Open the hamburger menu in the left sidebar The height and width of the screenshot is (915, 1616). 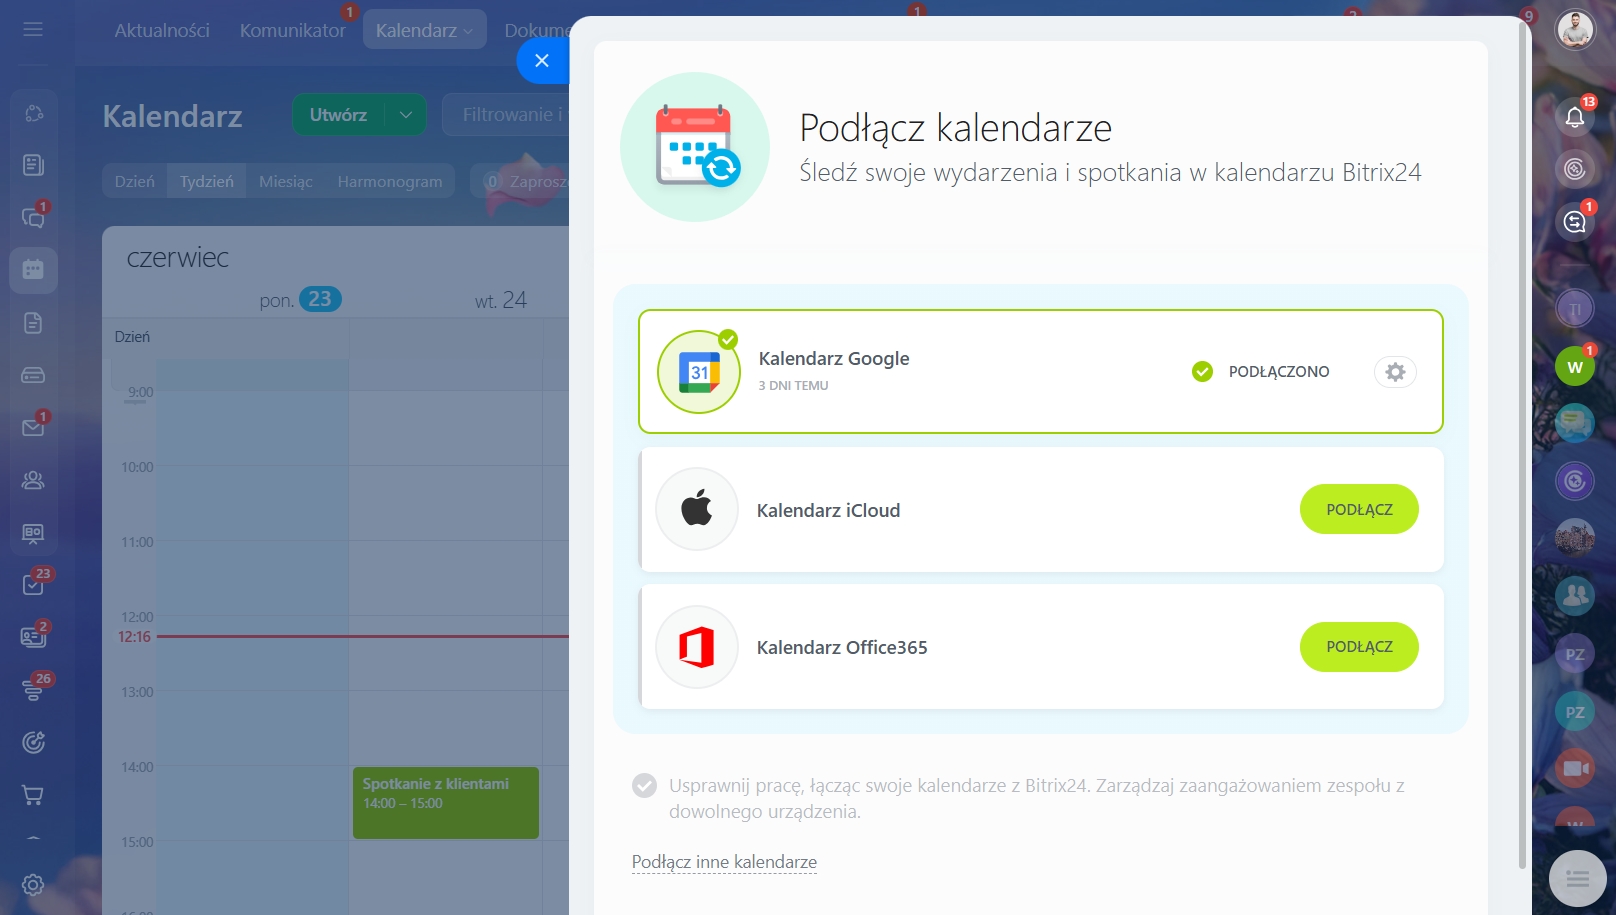click(x=33, y=30)
